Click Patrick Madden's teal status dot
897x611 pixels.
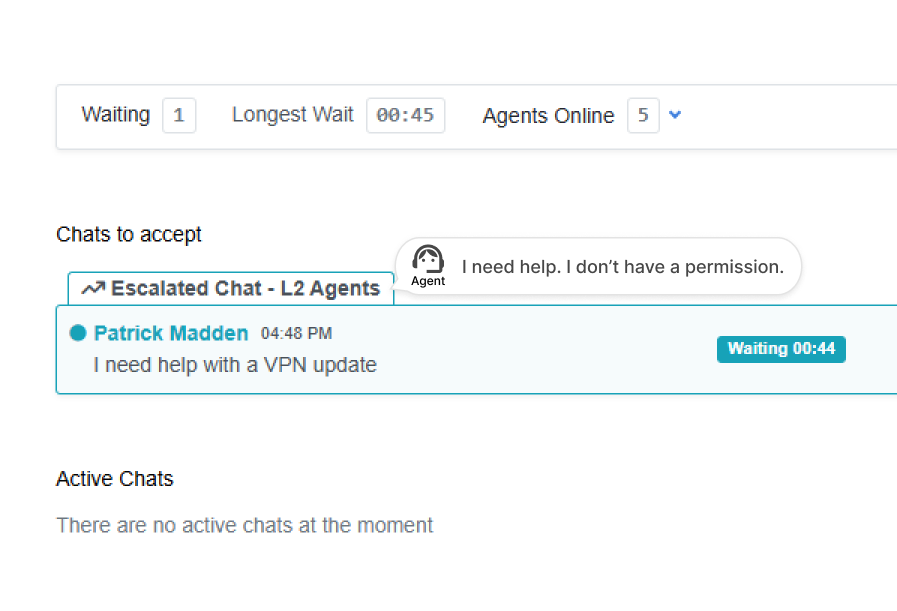(x=78, y=333)
